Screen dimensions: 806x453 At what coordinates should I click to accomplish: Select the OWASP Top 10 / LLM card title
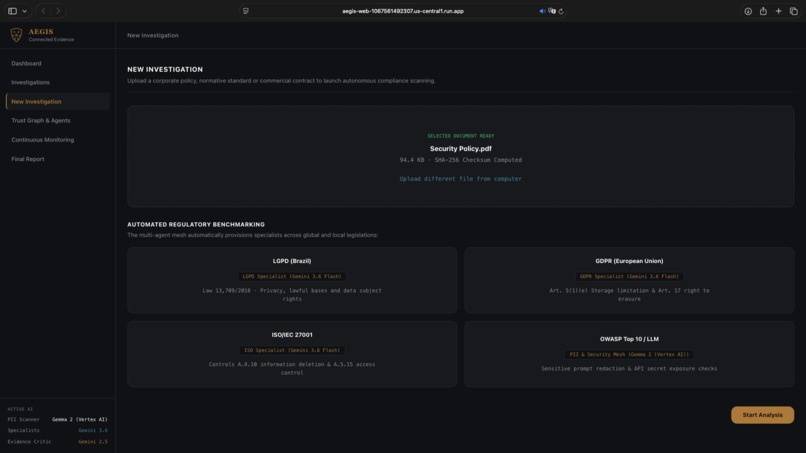pyautogui.click(x=629, y=339)
